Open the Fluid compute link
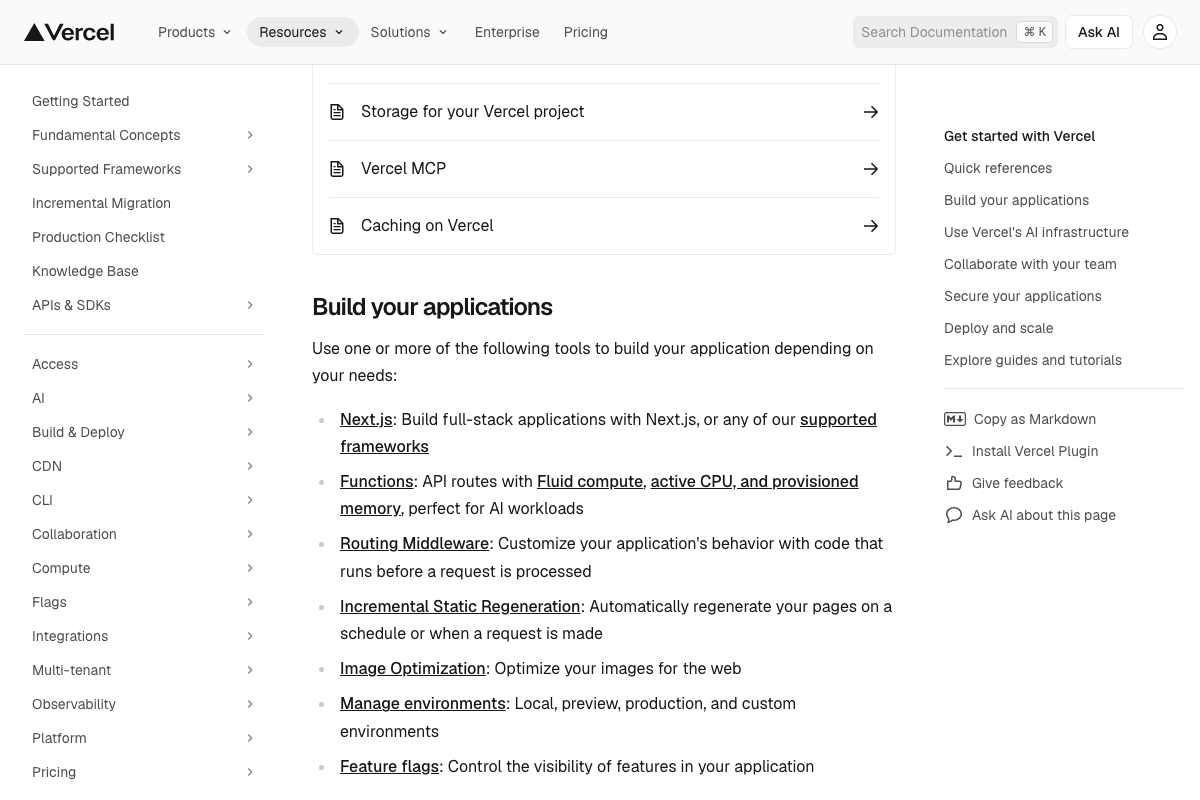Viewport: 1200px width, 800px height. (590, 481)
